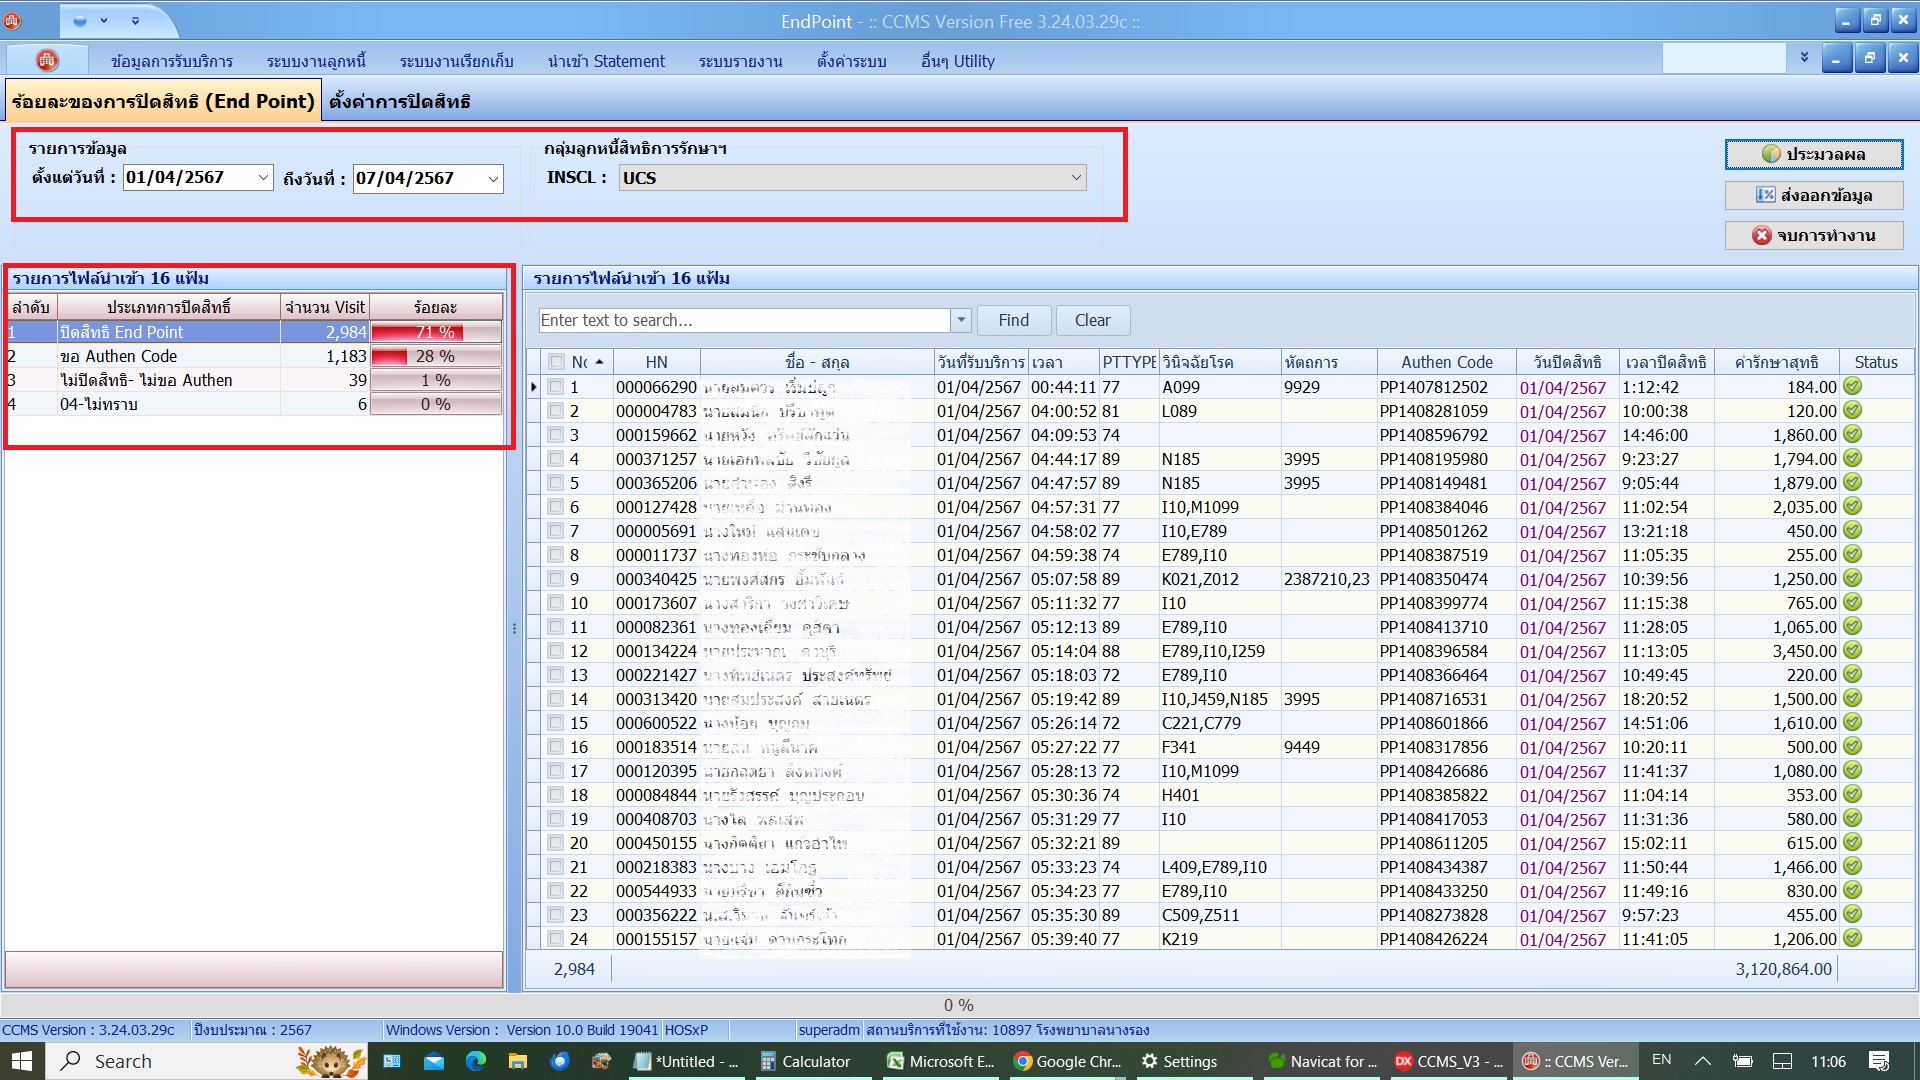Open the ข้อมูลการรับบริการ menu
The image size is (1920, 1080).
[x=172, y=61]
